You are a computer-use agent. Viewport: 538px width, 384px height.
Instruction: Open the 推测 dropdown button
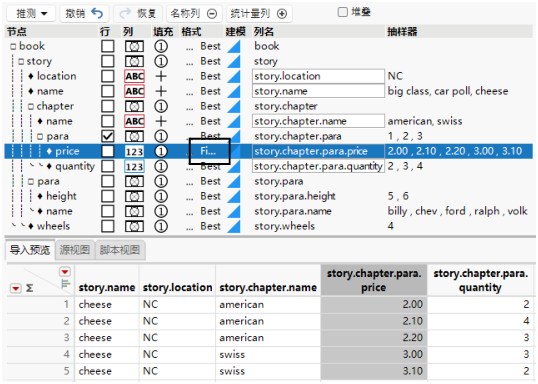pos(32,13)
